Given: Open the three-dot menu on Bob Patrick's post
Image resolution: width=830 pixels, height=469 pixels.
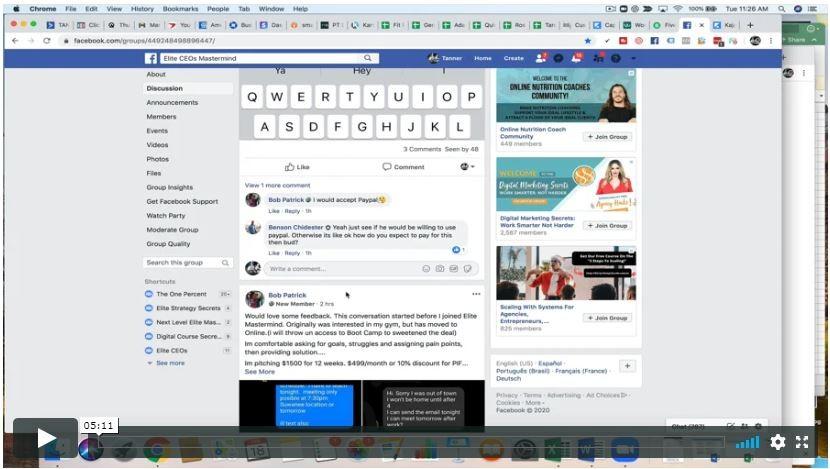Looking at the screenshot, I should coord(476,294).
